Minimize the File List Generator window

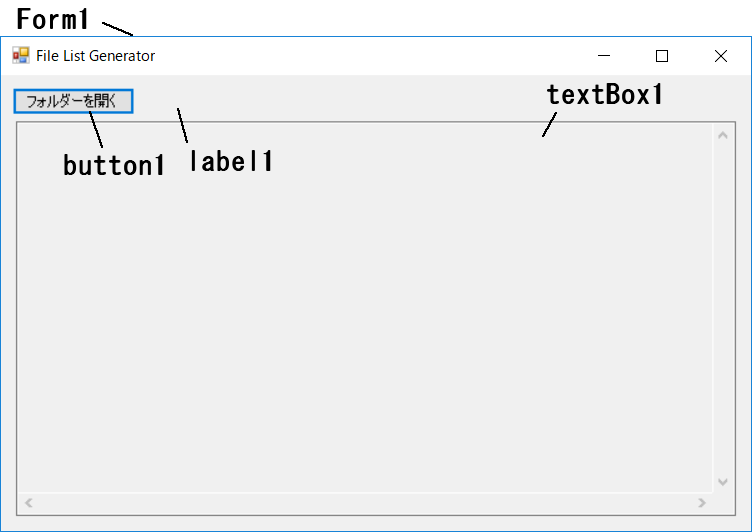point(604,56)
